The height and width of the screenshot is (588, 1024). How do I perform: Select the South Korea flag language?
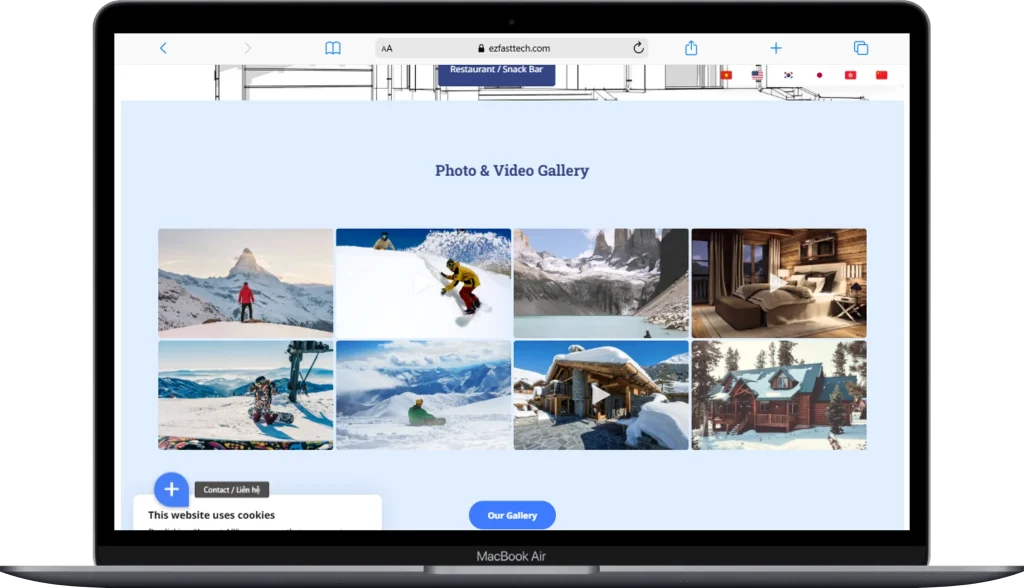(788, 75)
